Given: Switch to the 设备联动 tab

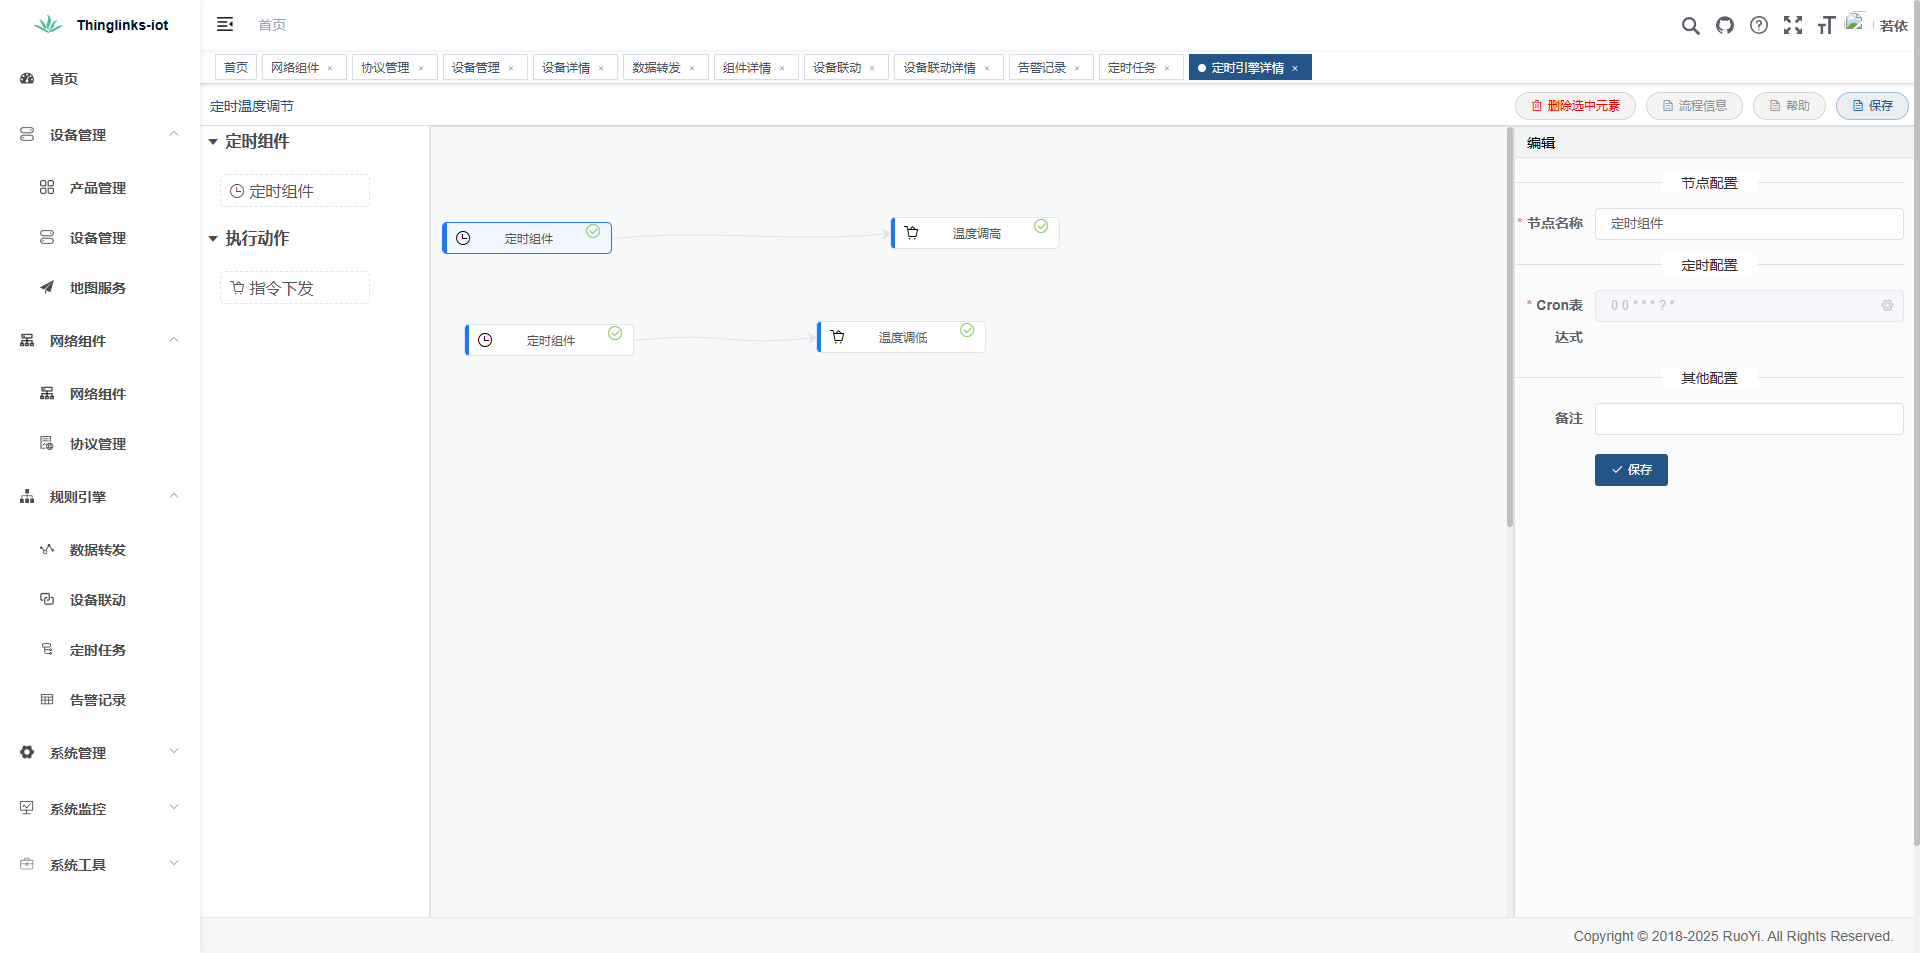Looking at the screenshot, I should coord(836,68).
